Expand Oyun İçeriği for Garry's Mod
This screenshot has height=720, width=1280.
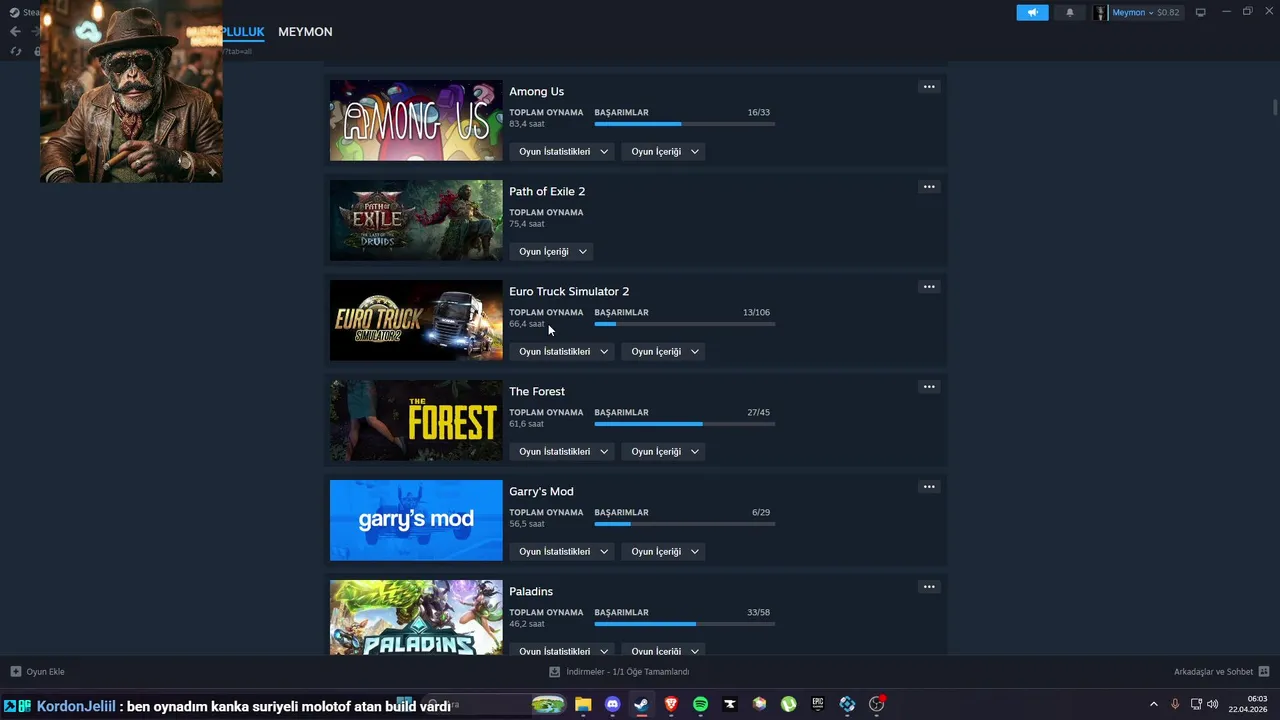664,552
